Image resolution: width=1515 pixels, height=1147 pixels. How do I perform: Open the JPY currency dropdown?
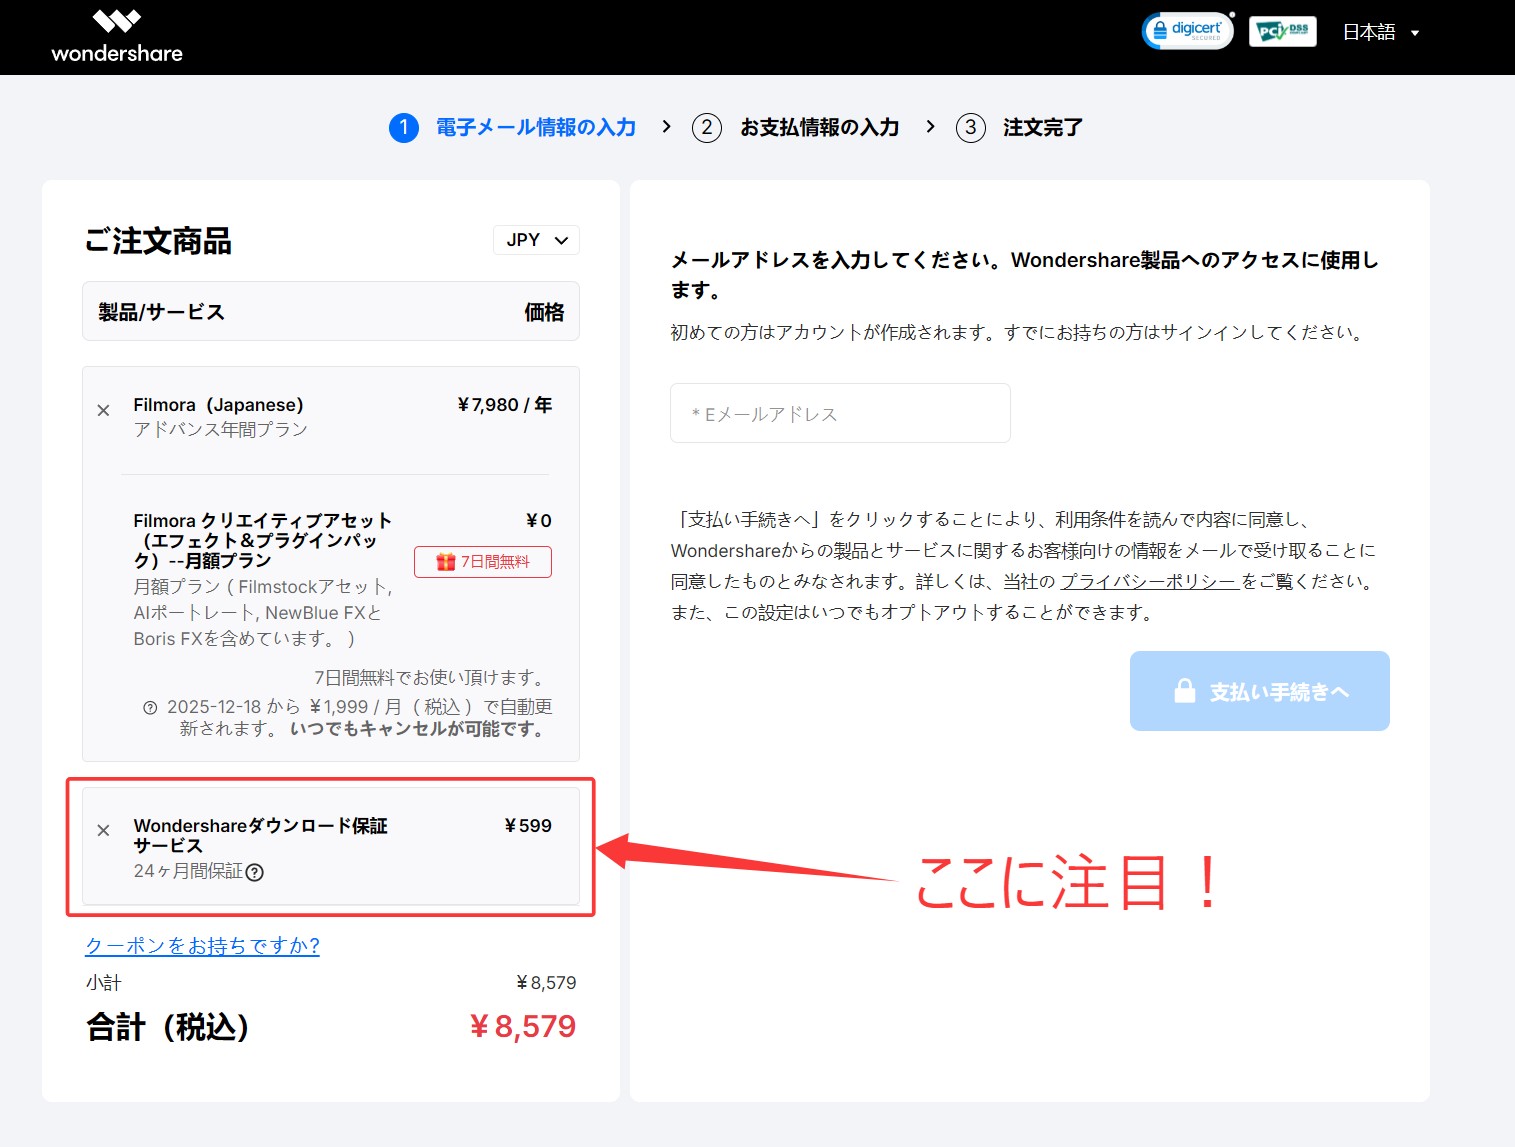(536, 240)
